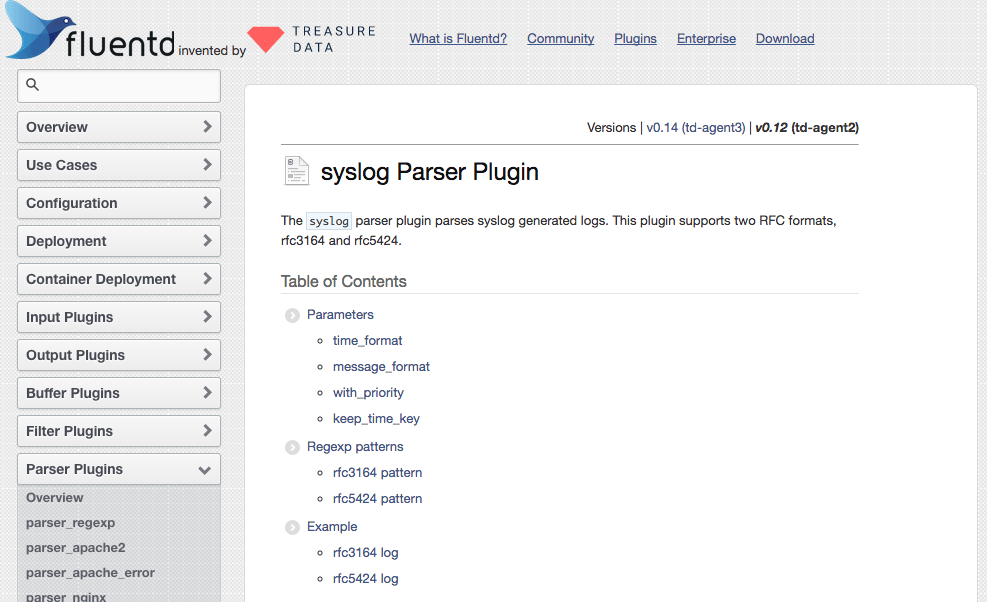Focus the sidebar search field
The height and width of the screenshot is (602, 987).
(128, 86)
